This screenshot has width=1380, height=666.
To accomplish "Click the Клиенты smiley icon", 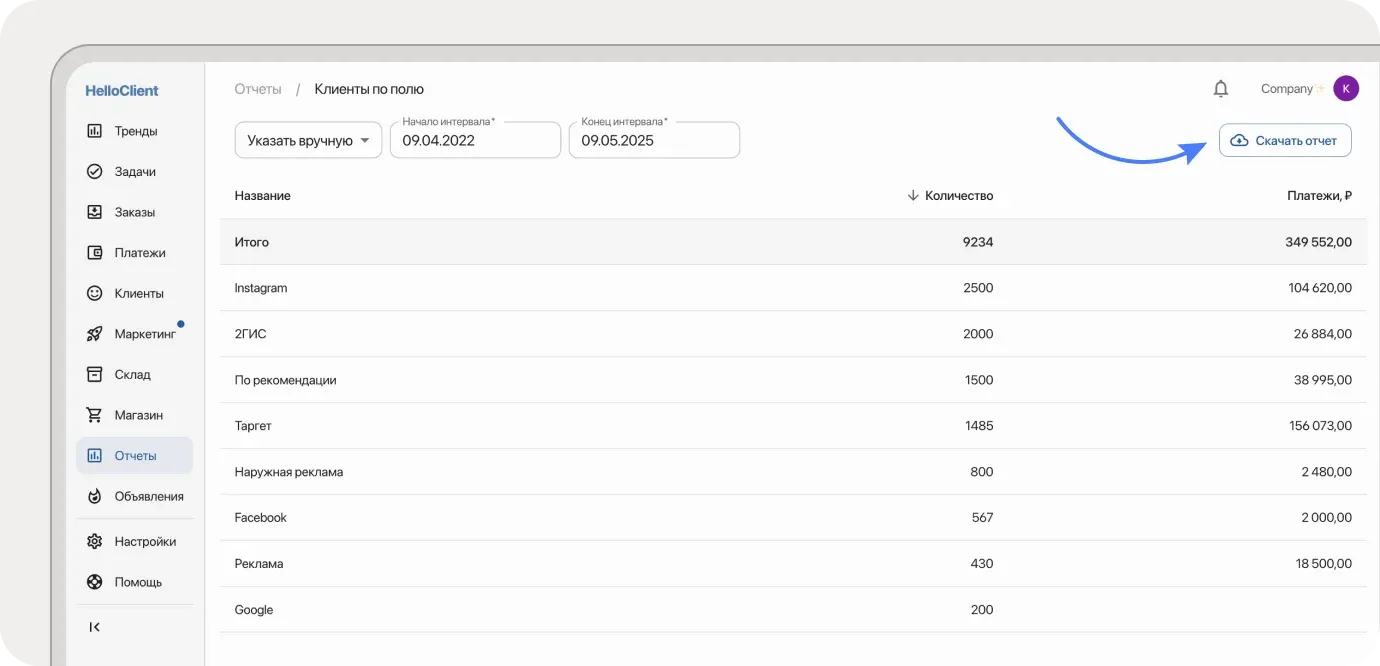I will point(95,294).
